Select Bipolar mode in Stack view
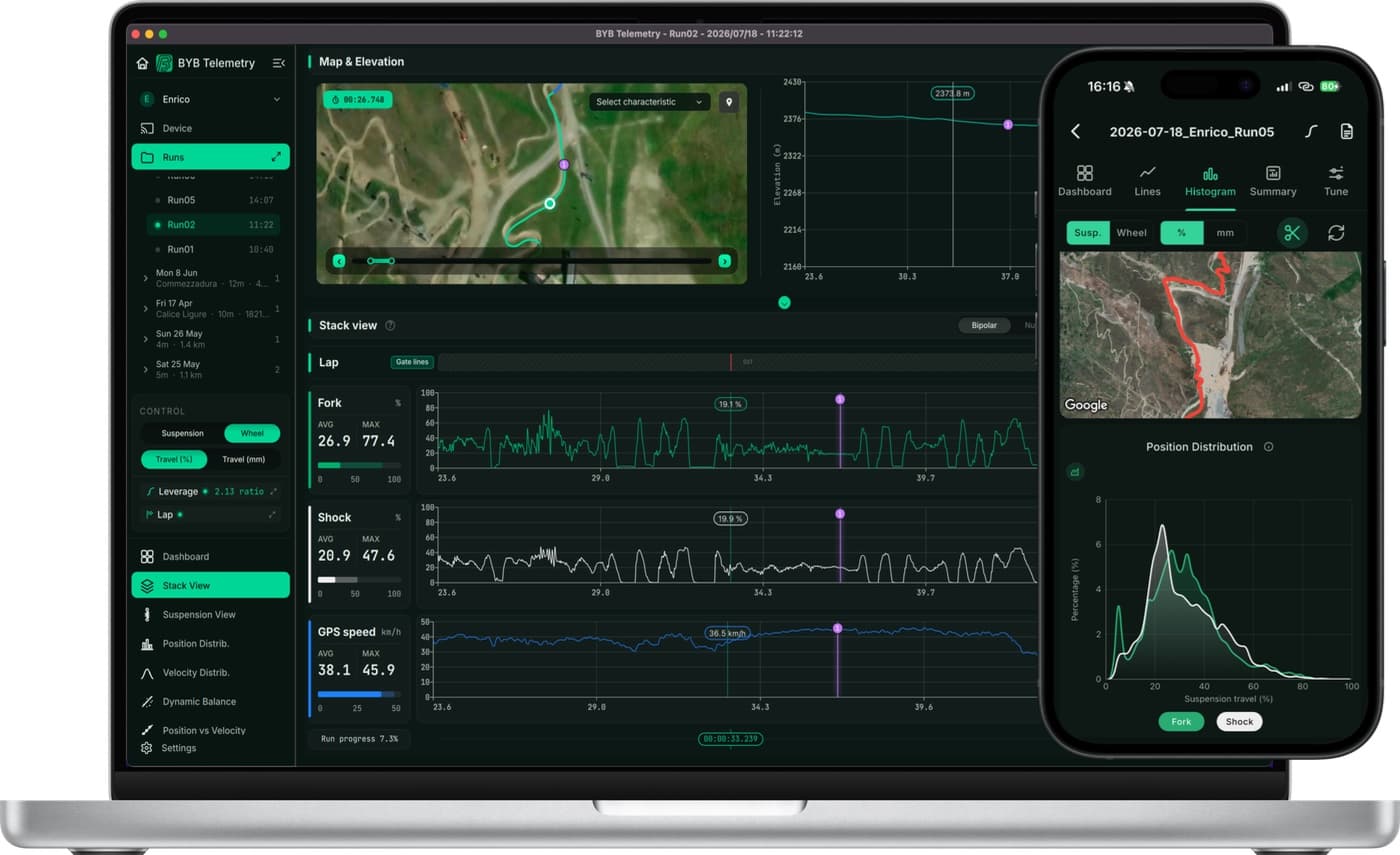The image size is (1400, 855). click(984, 325)
